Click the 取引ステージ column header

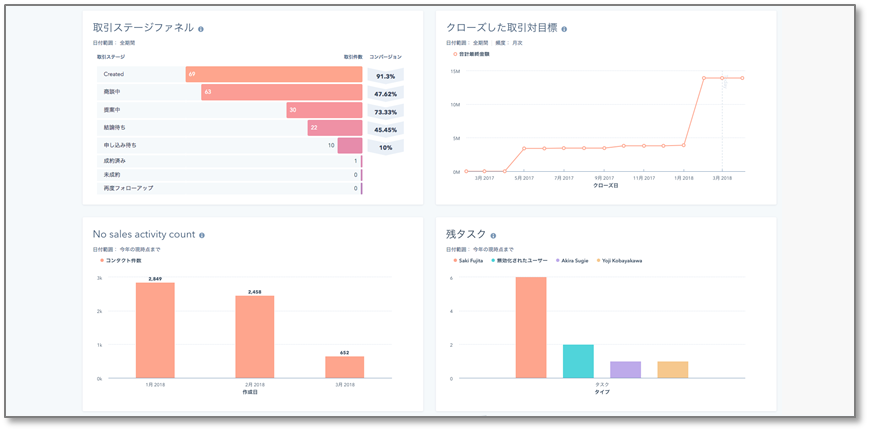111,57
